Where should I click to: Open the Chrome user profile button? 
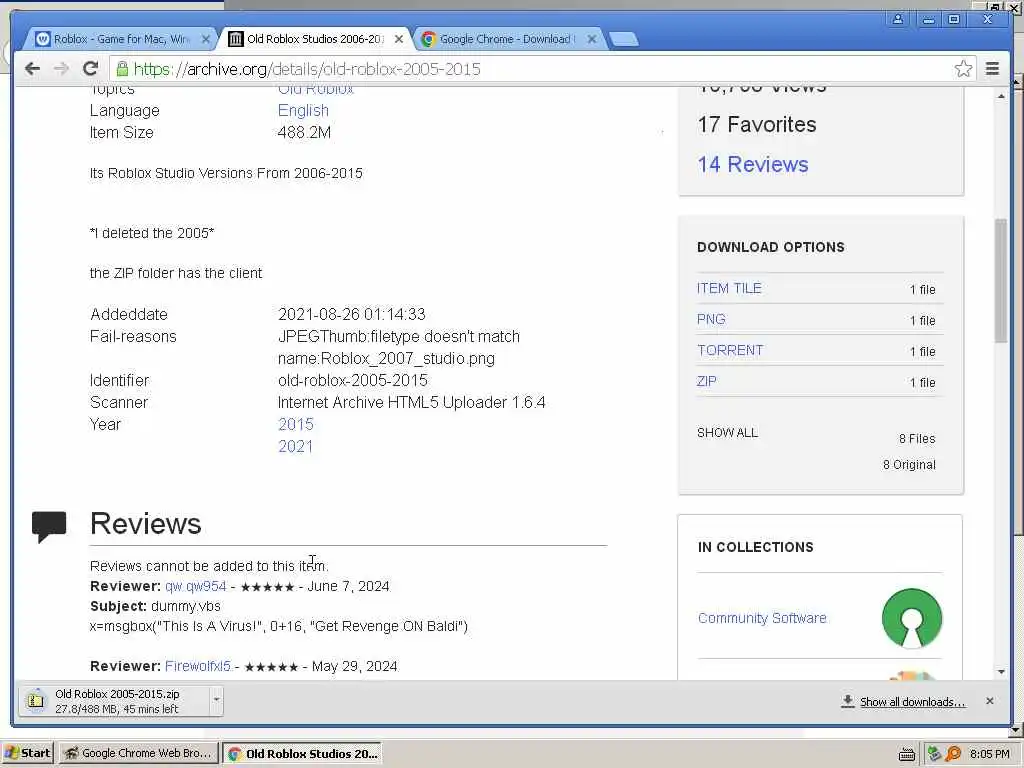point(898,19)
